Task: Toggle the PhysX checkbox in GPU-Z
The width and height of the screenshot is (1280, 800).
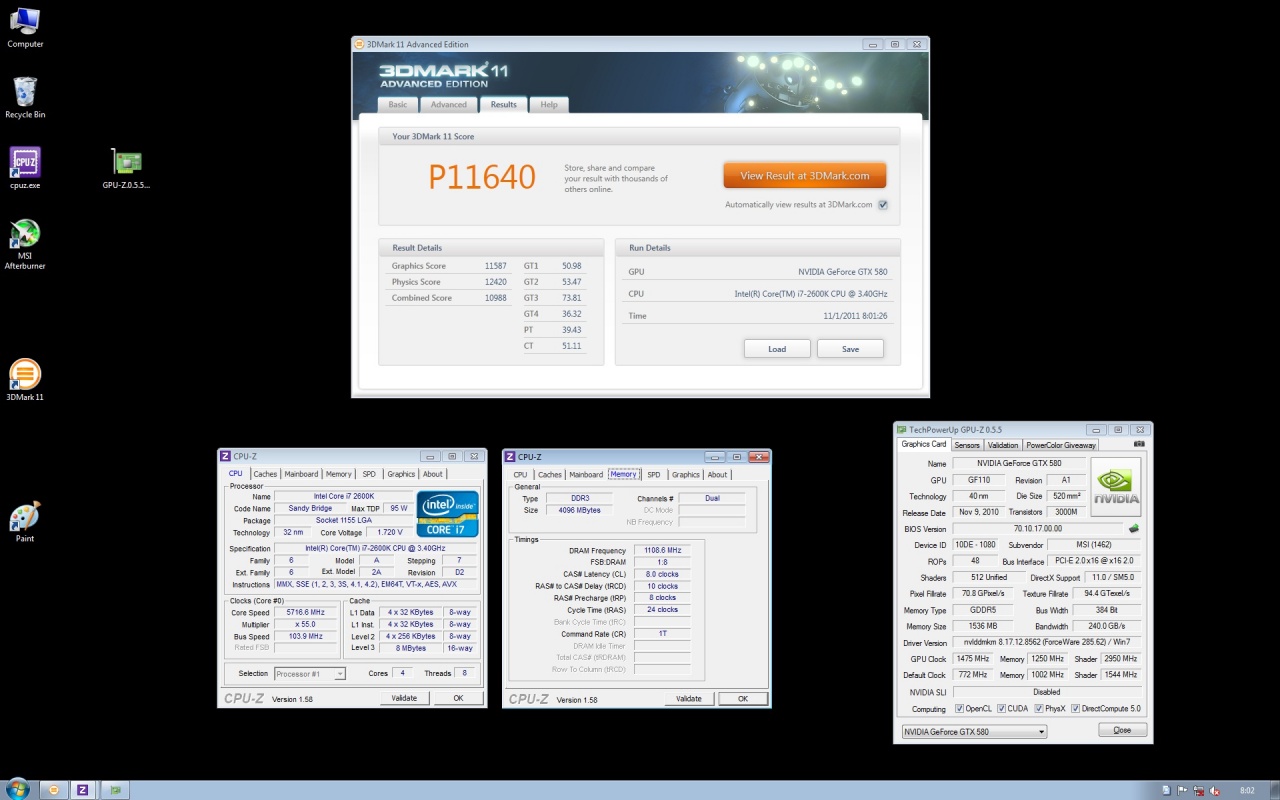Action: [x=1040, y=709]
